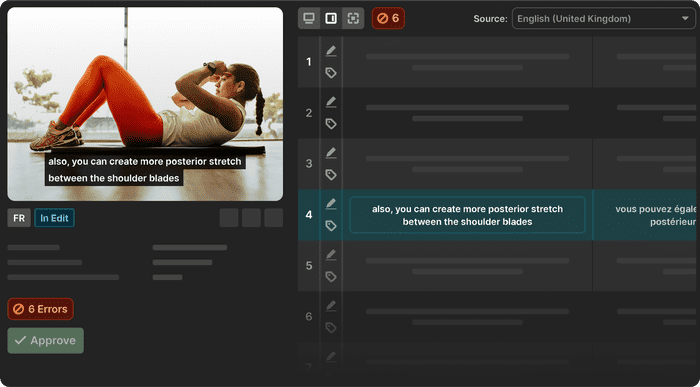Image resolution: width=700 pixels, height=387 pixels.
Task: Select subtitle row number 3
Action: 309,164
